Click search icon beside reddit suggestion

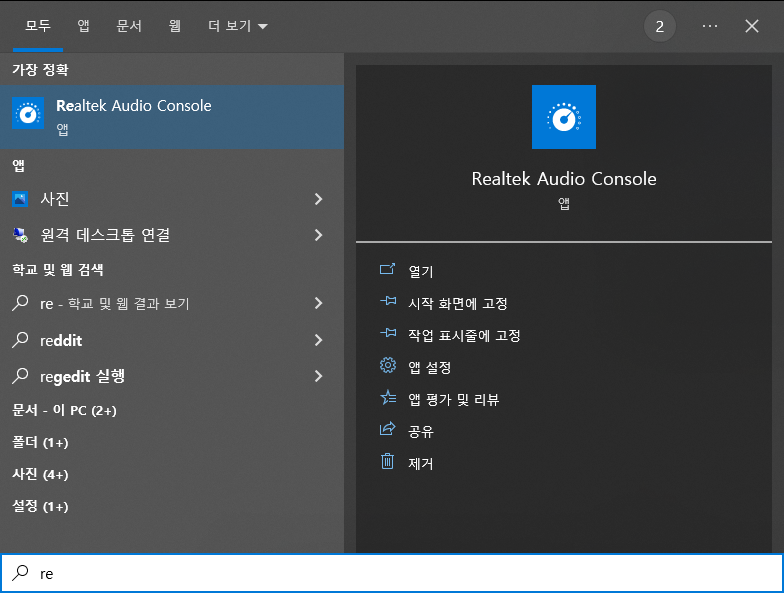click(x=20, y=340)
